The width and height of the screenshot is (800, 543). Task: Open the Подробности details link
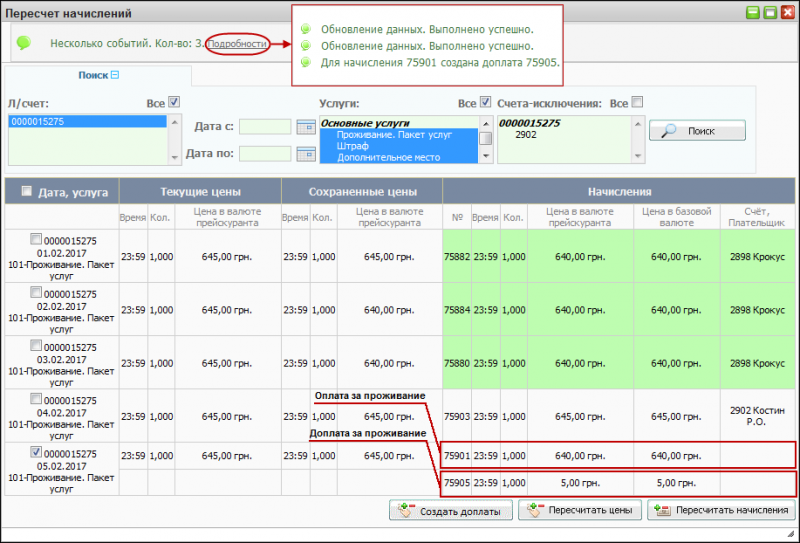237,44
